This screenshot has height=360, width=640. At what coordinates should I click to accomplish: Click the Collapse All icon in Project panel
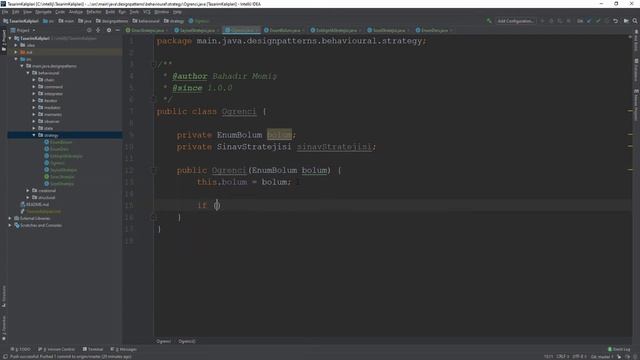click(x=98, y=30)
